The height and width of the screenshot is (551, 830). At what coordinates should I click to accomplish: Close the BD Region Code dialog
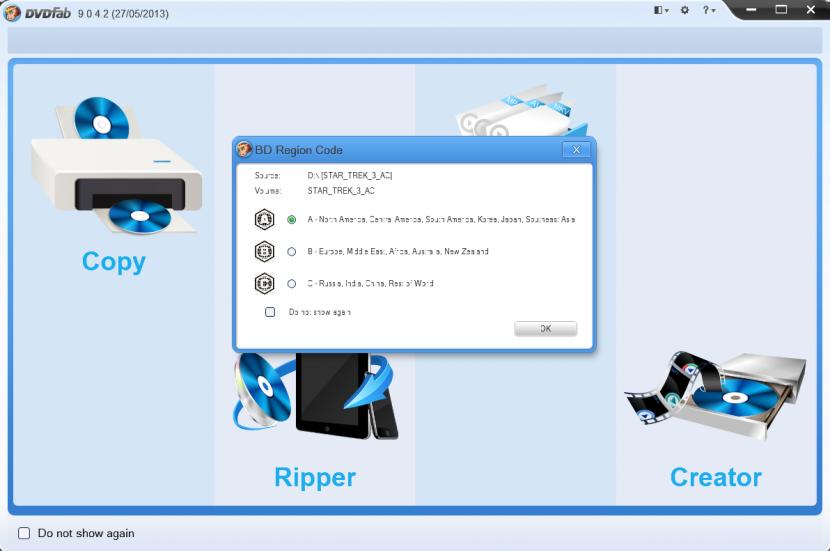[575, 150]
